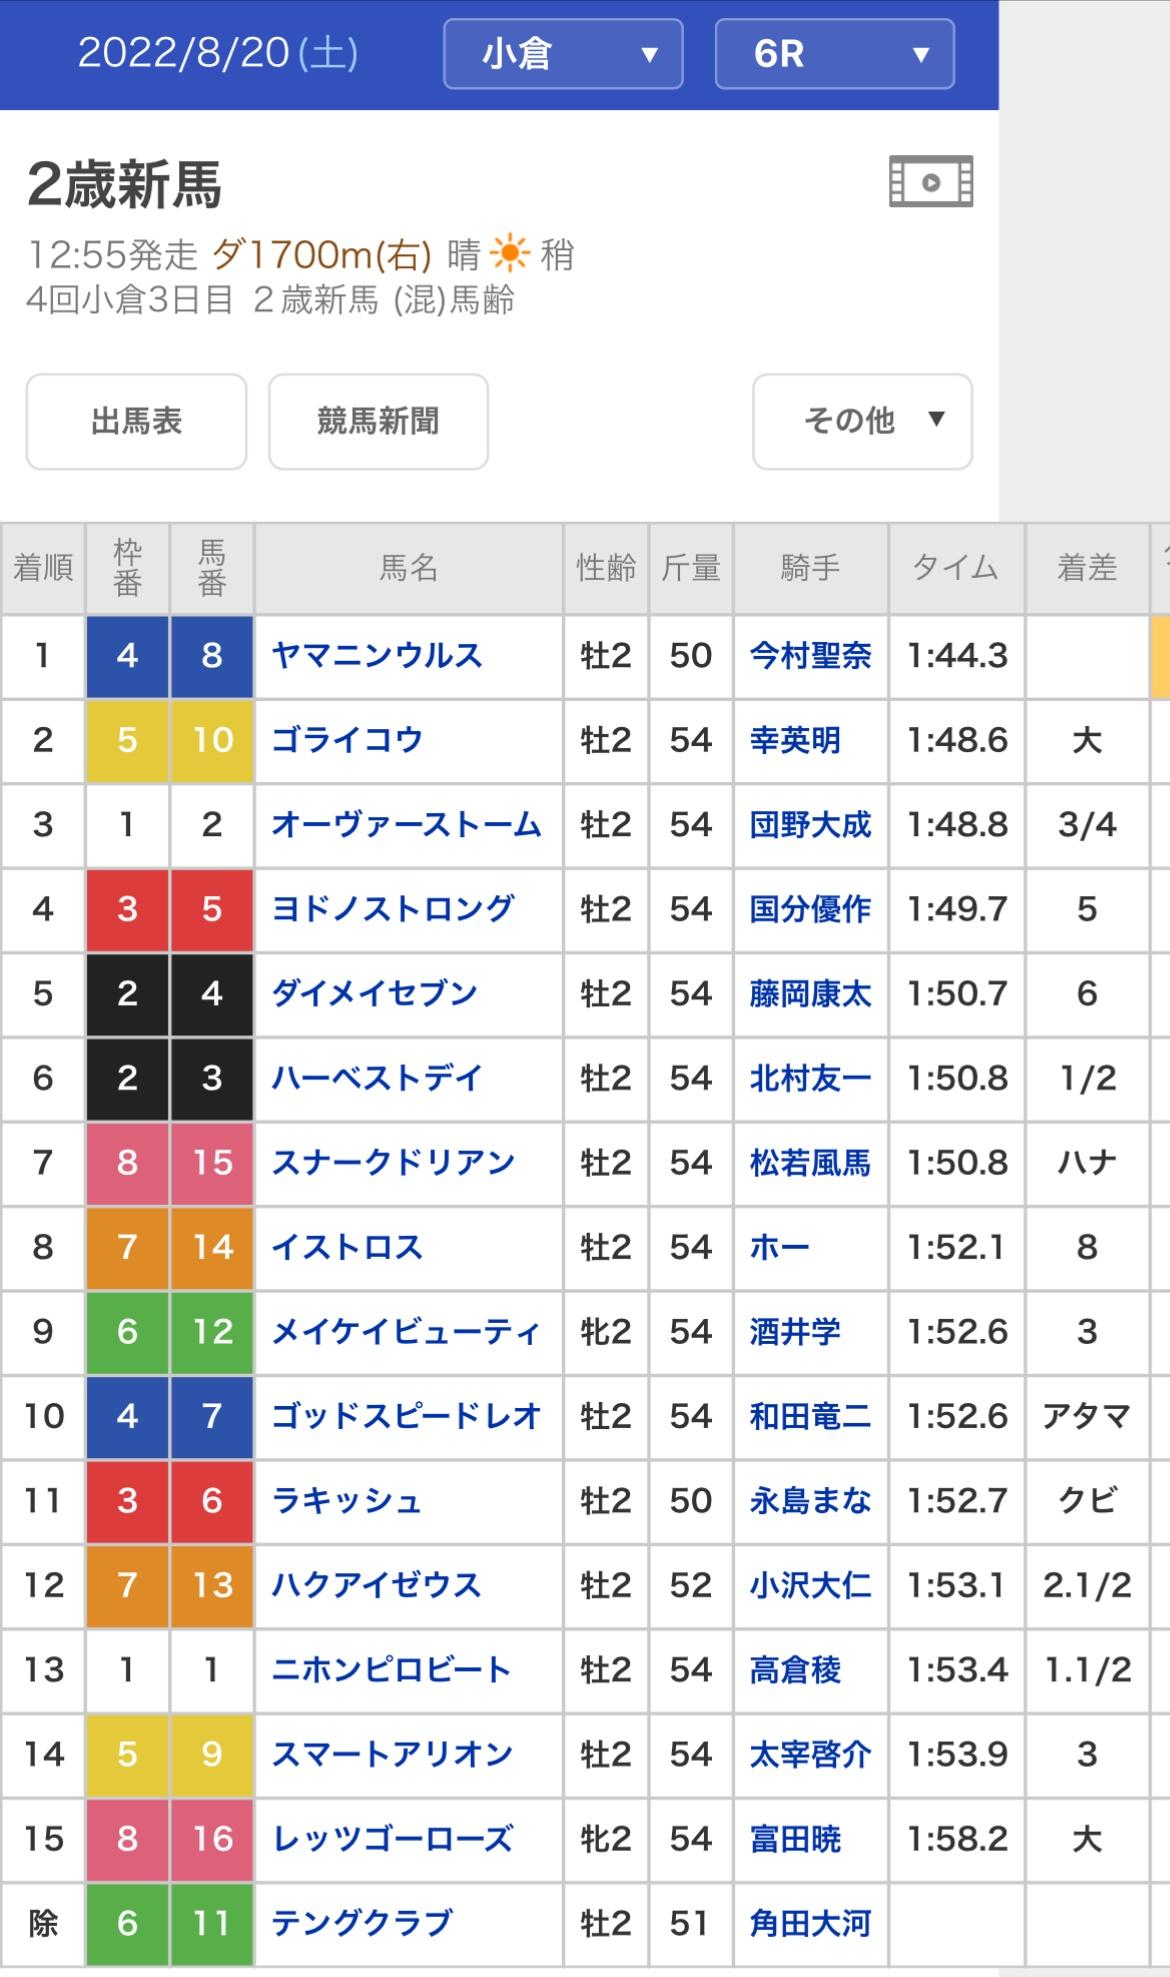Open horse ヨドノストロング link

click(x=393, y=909)
